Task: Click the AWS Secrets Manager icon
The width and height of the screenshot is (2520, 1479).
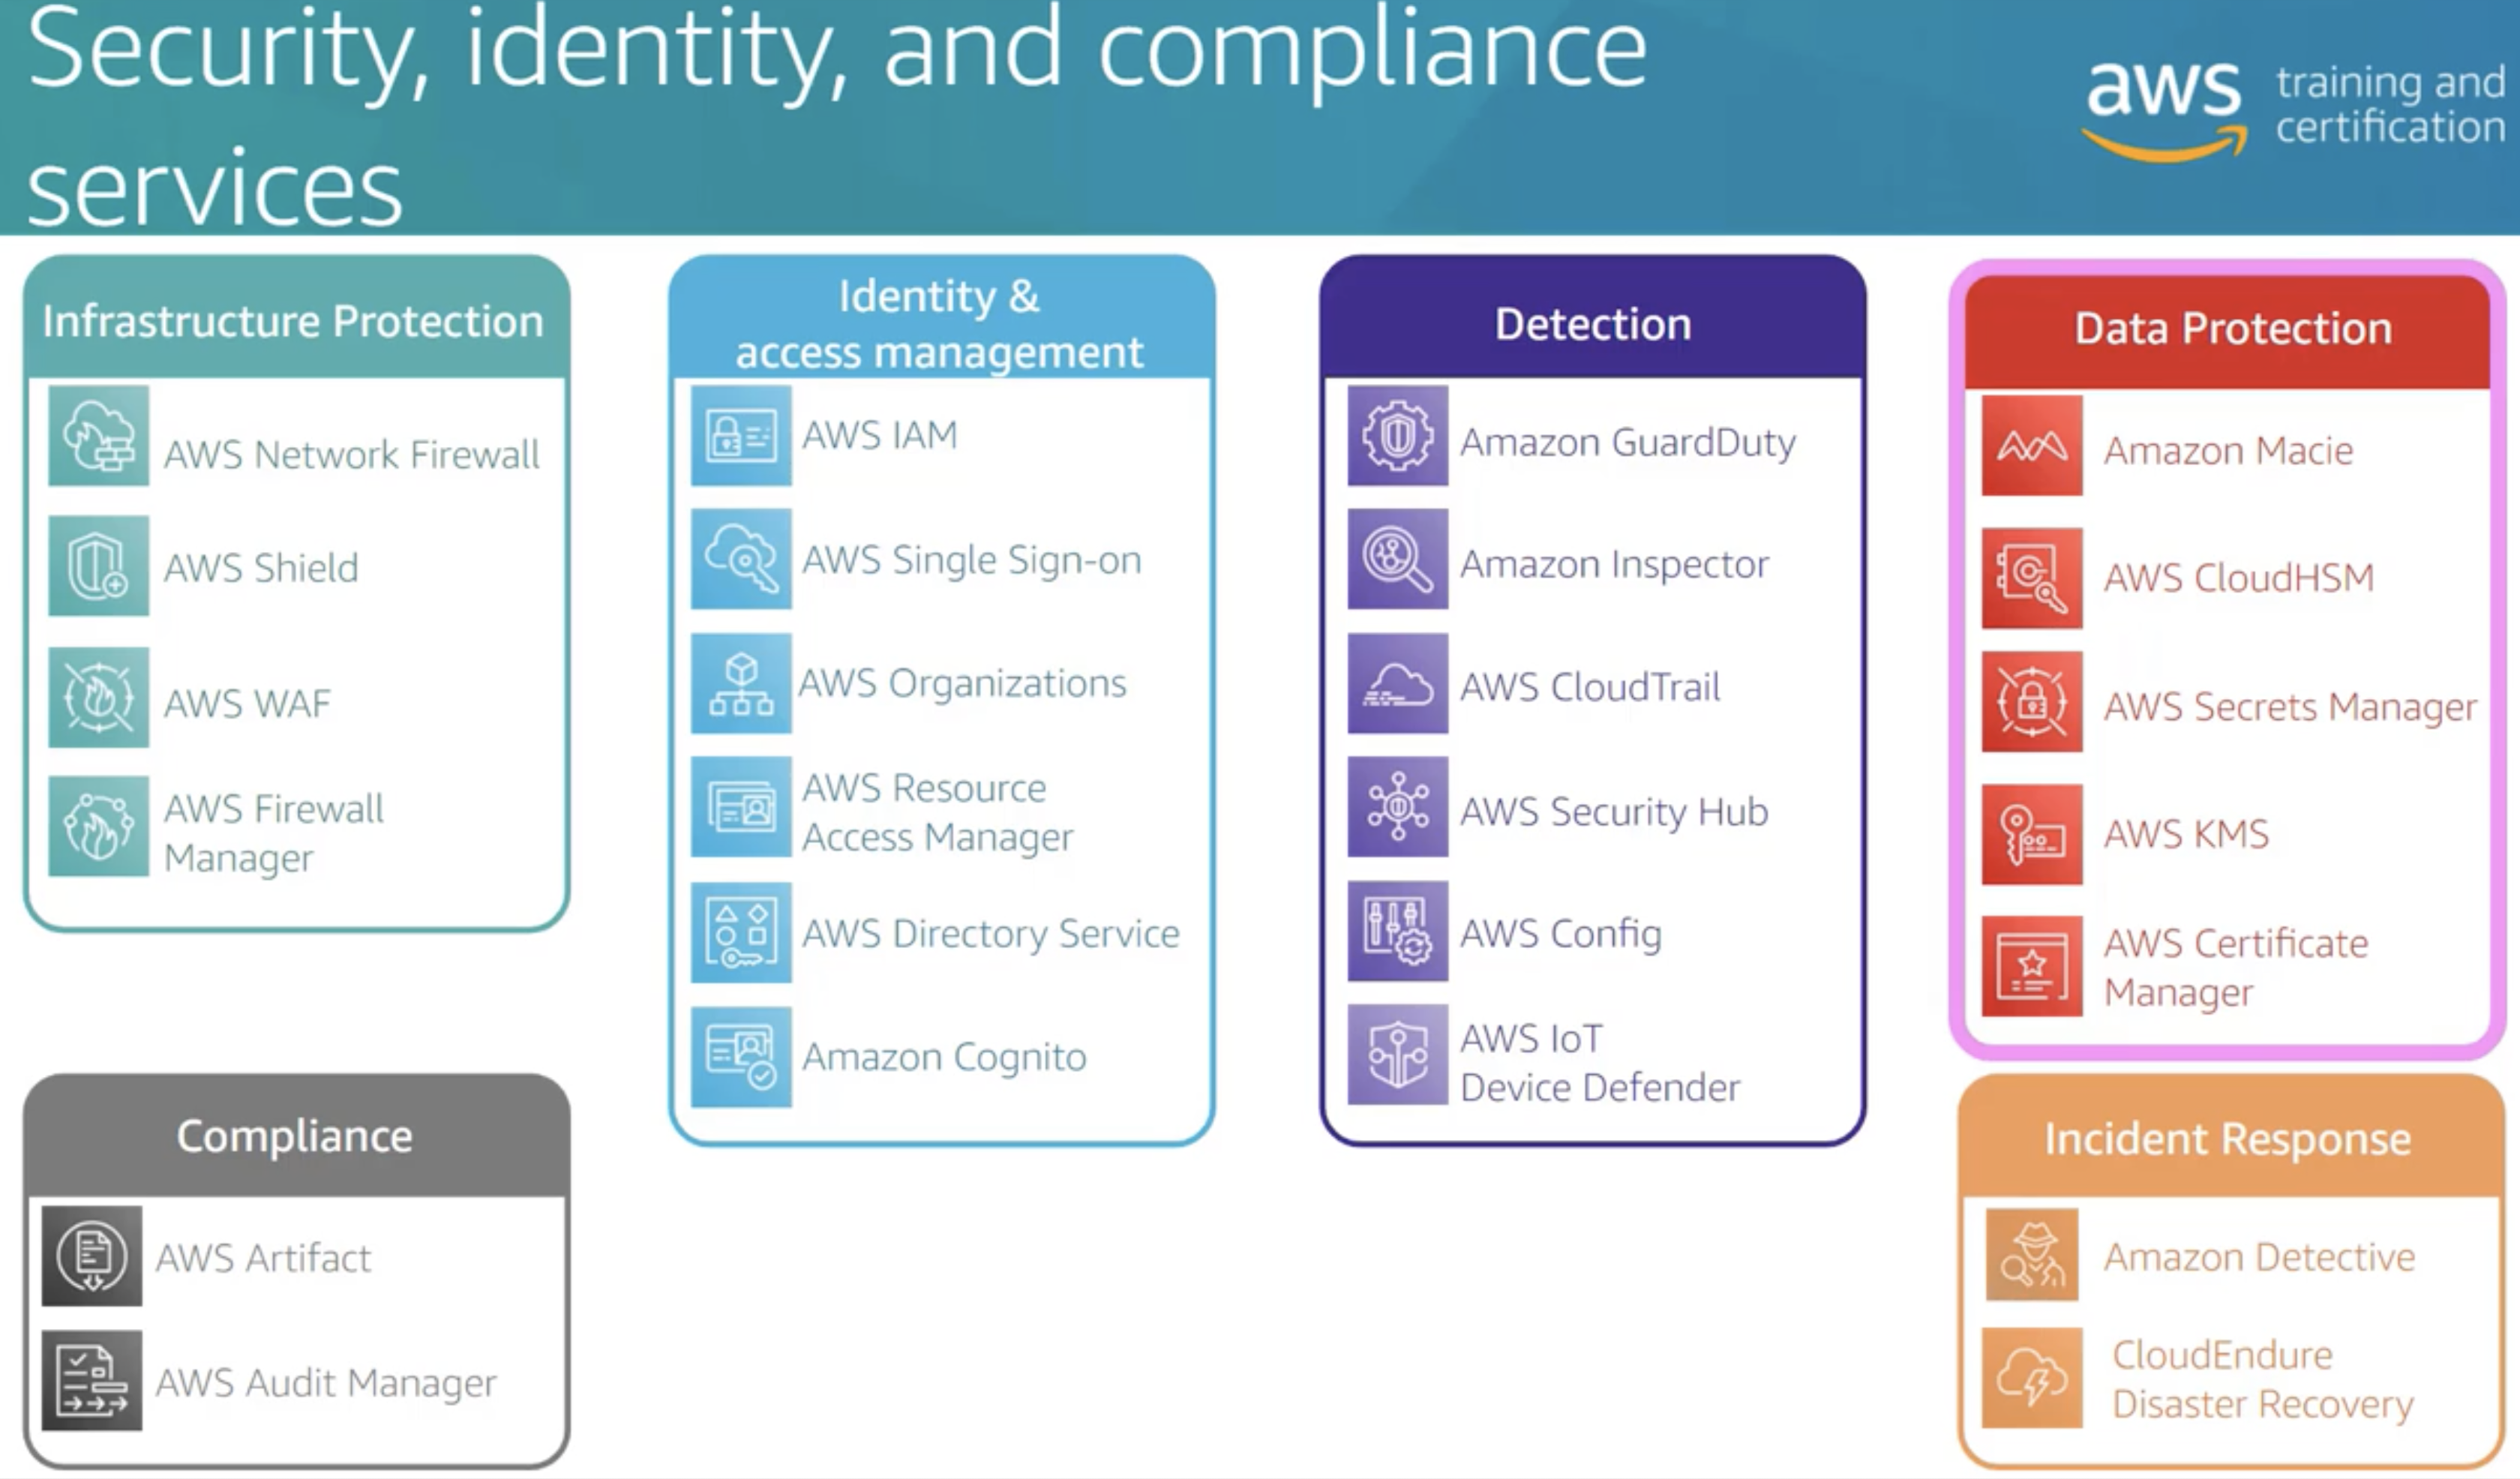Action: (x=2032, y=702)
